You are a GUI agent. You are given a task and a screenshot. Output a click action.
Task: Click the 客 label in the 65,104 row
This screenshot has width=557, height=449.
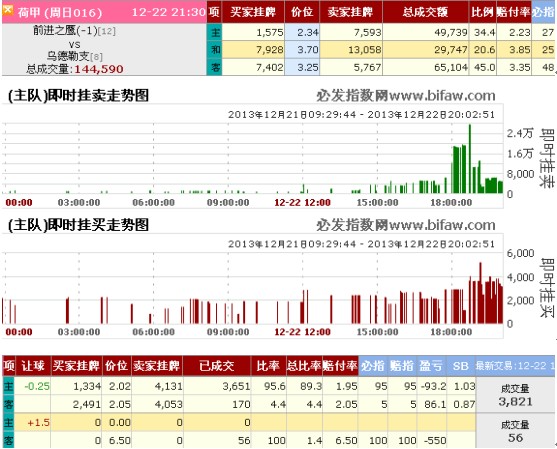pyautogui.click(x=215, y=67)
